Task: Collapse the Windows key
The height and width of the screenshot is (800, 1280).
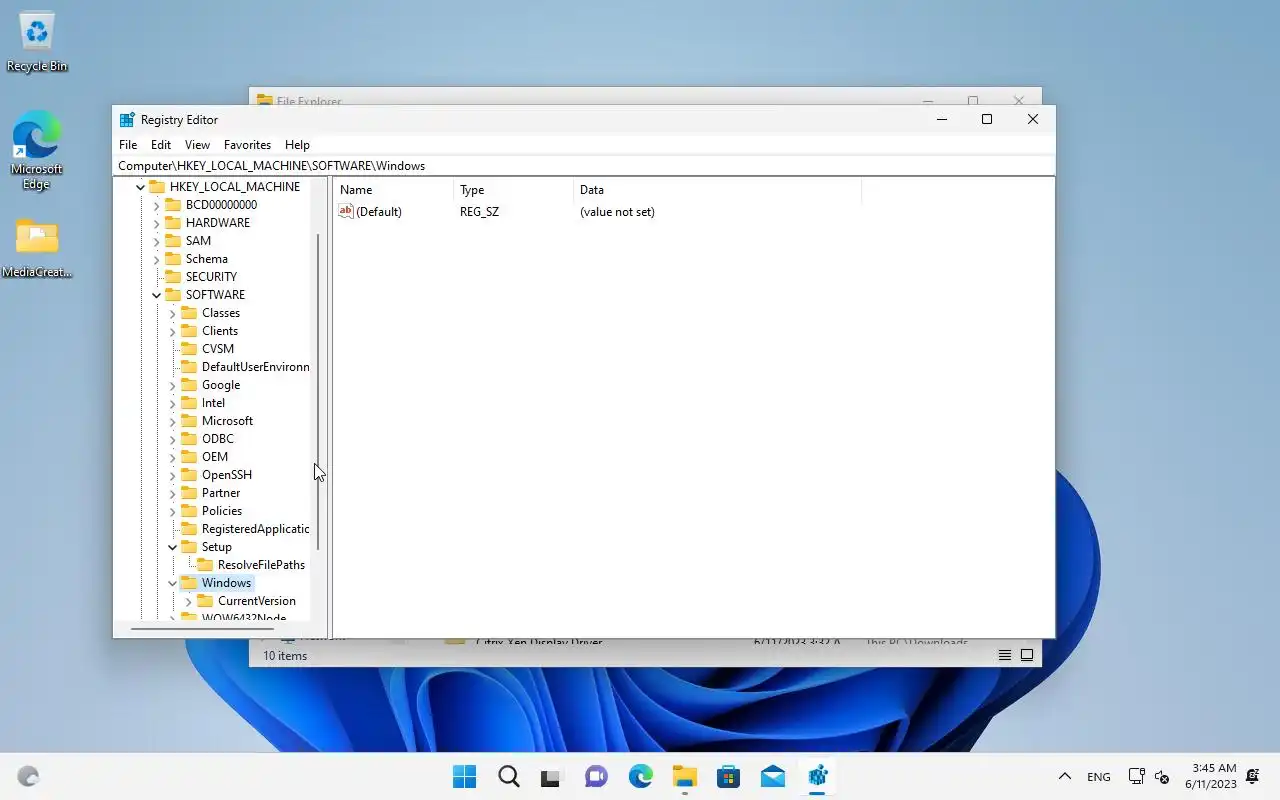Action: coord(172,583)
